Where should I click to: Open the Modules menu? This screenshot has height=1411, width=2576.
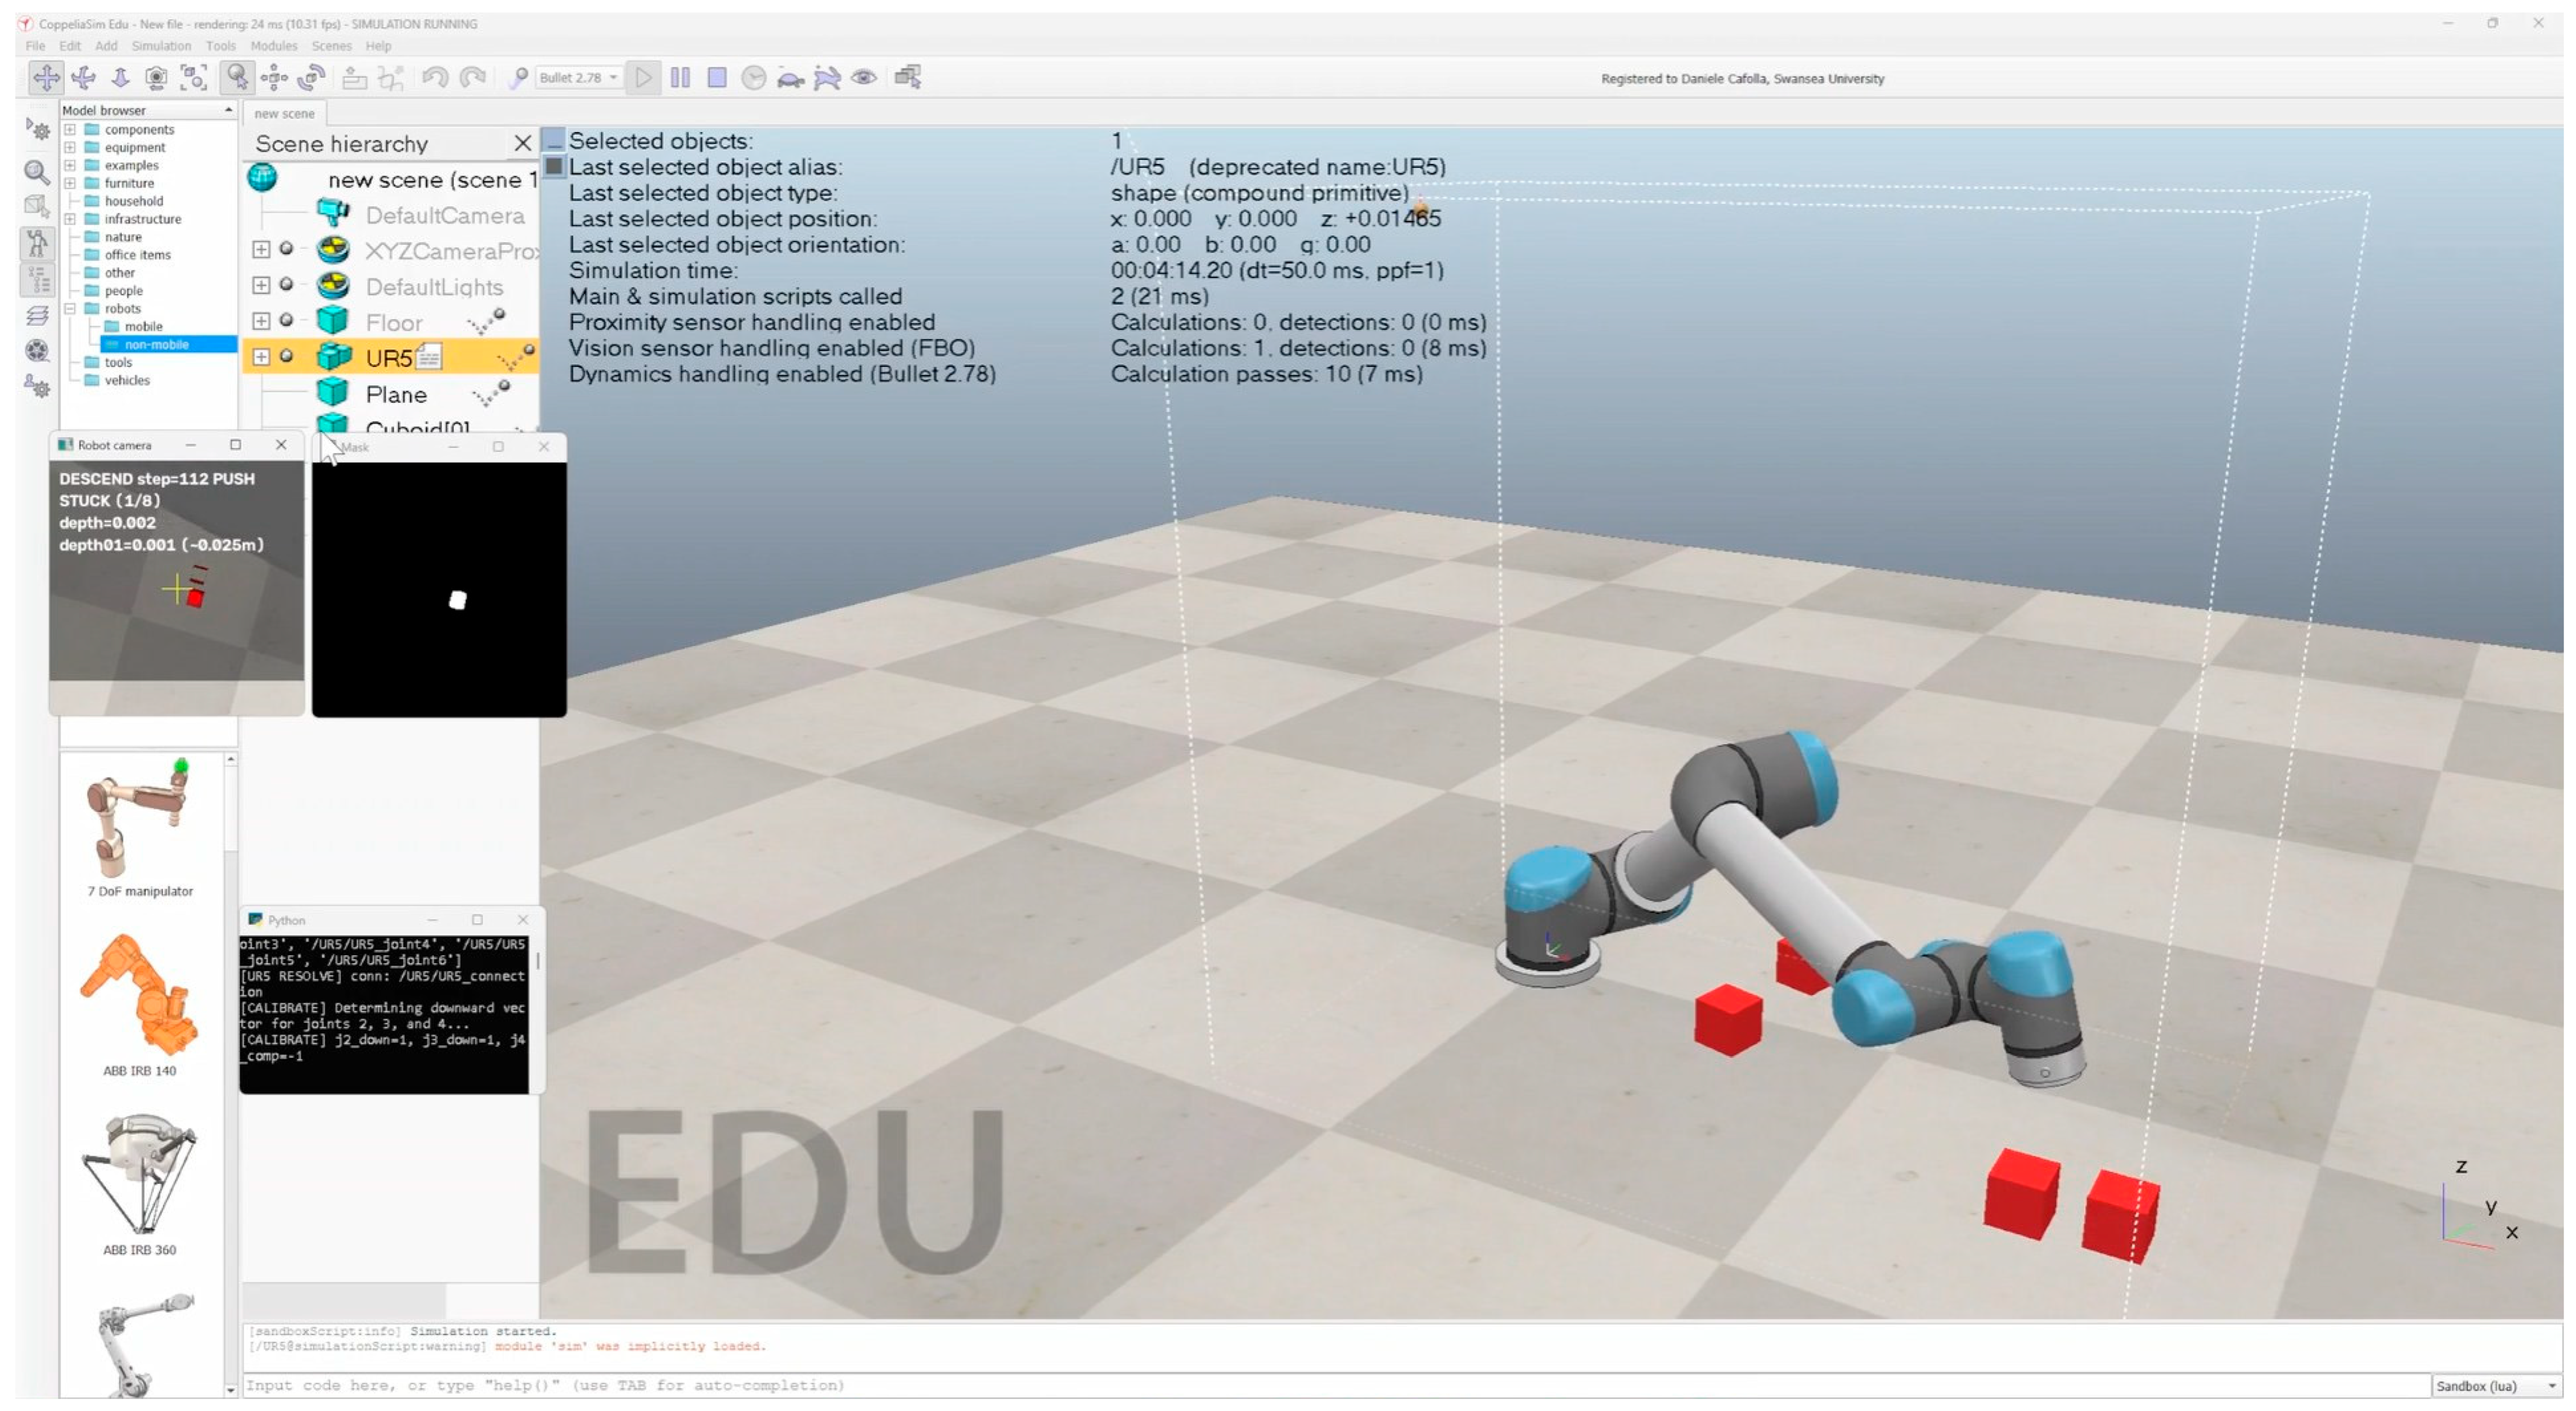click(274, 46)
